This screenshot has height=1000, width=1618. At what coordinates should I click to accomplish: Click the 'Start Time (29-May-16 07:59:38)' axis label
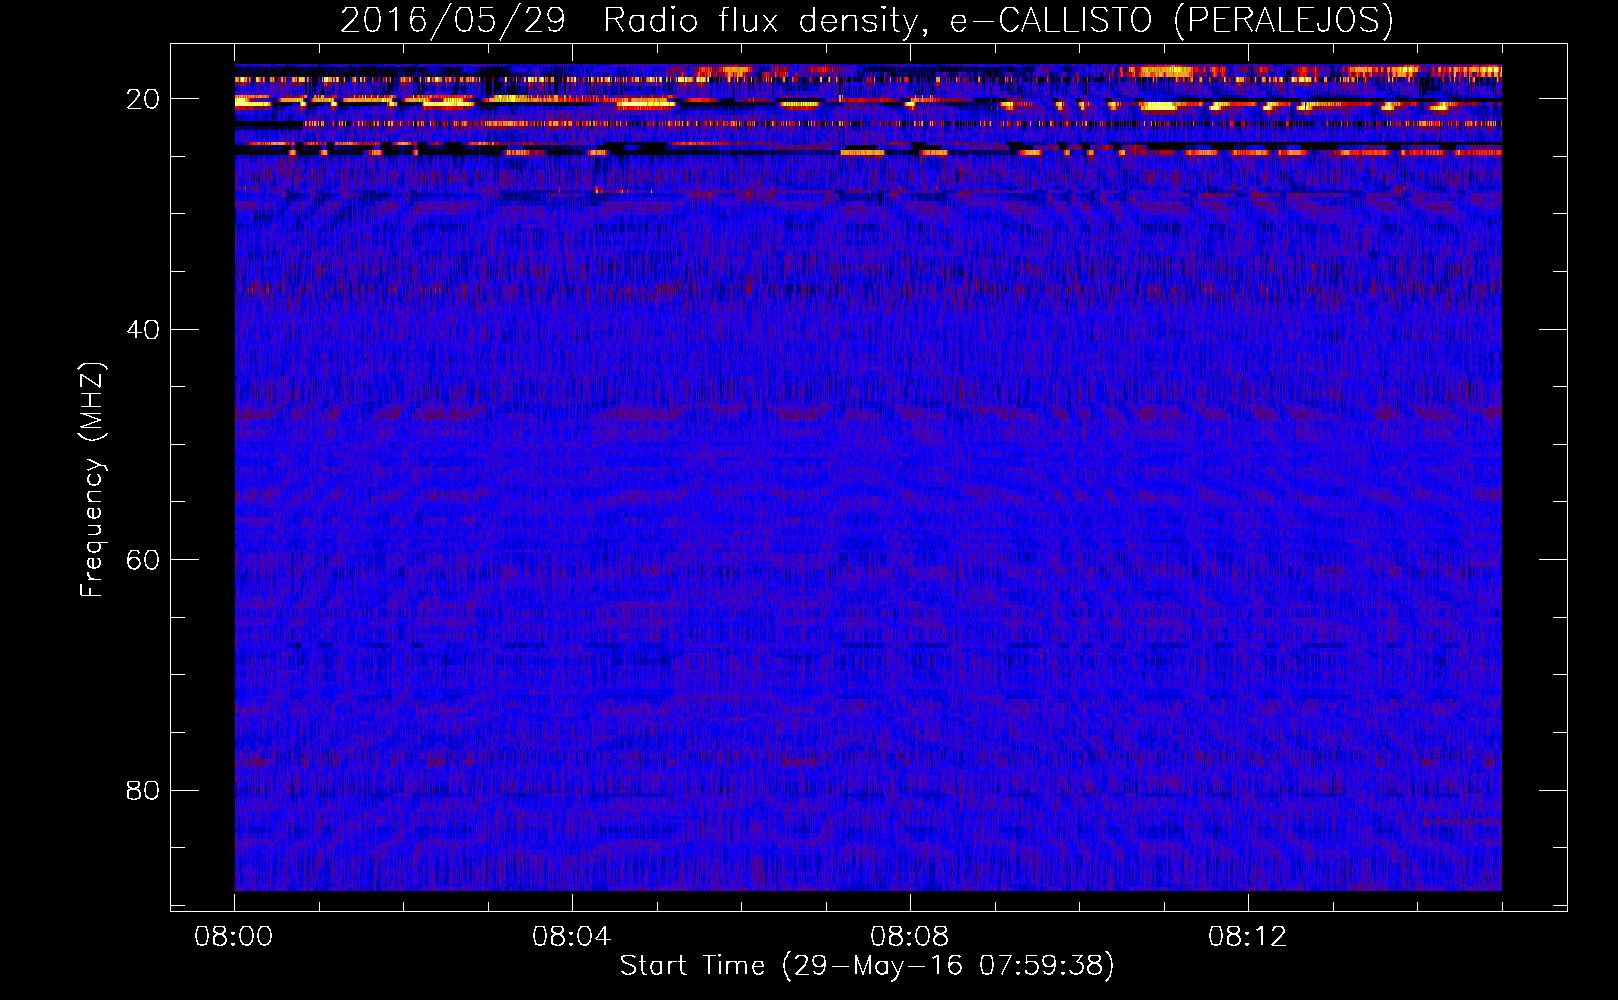pos(867,966)
